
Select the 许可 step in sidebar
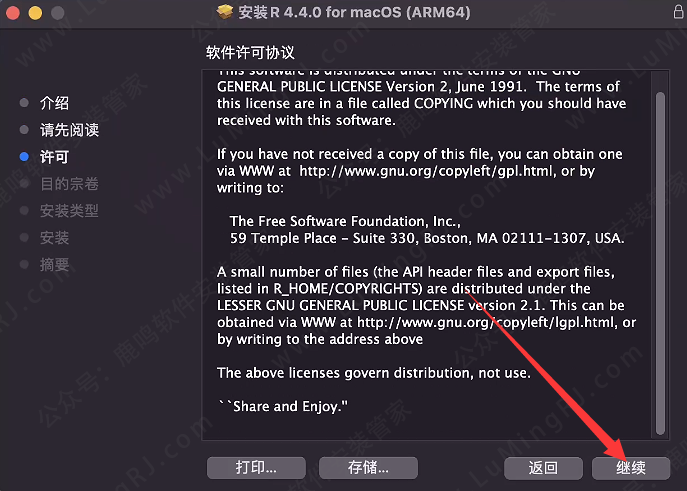(54, 157)
